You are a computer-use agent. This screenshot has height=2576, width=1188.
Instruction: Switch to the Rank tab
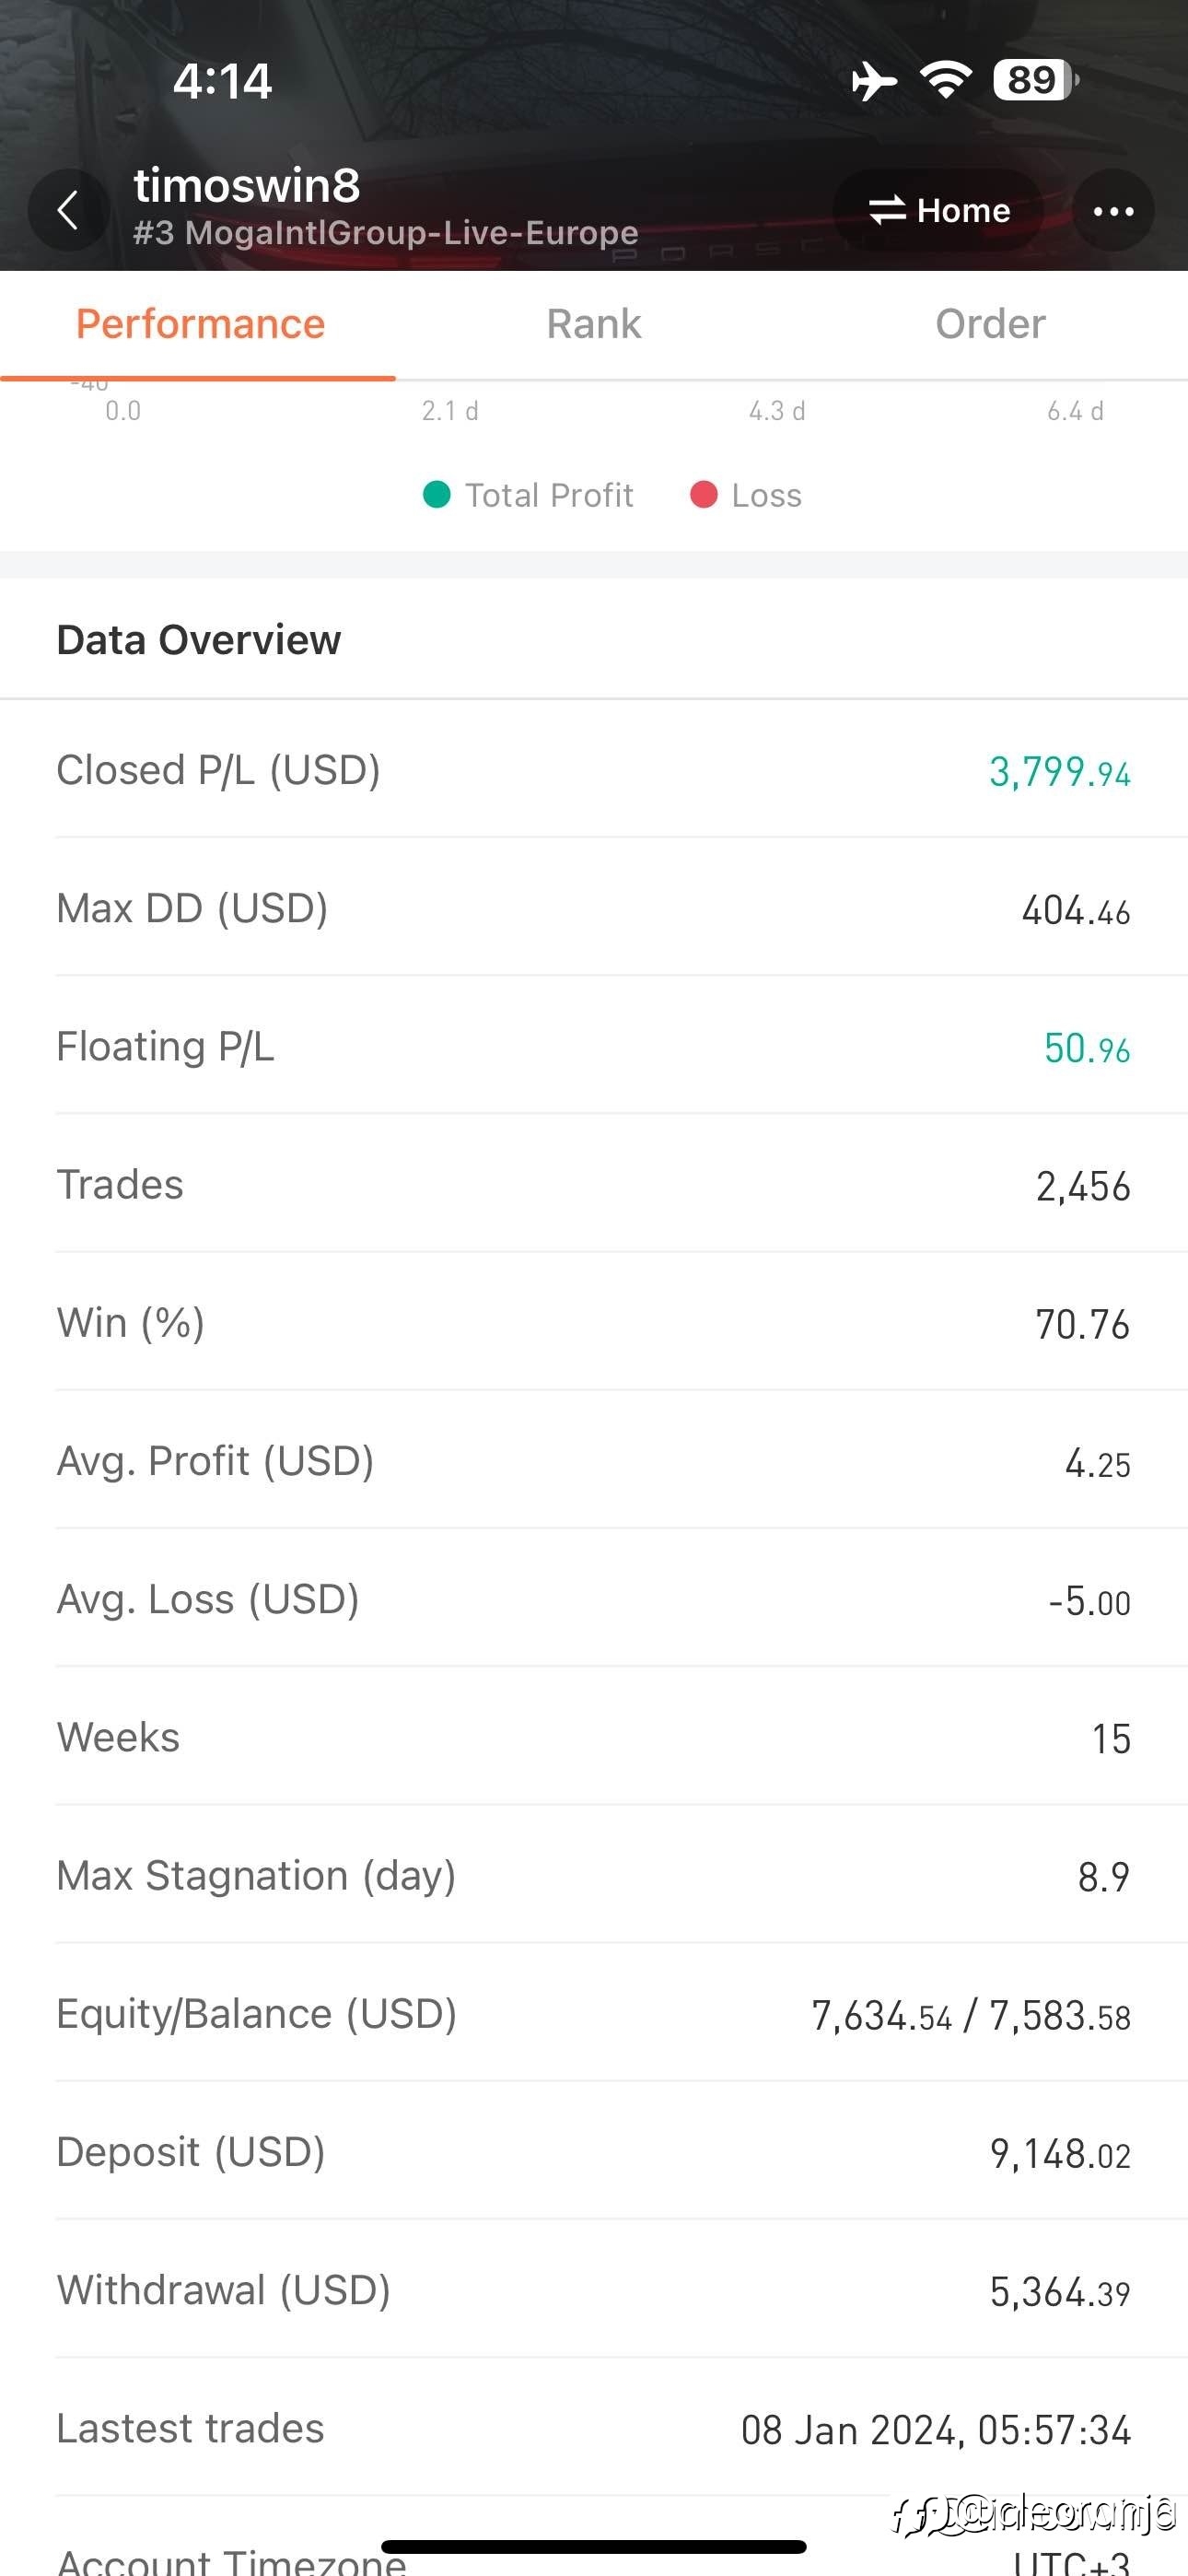[x=594, y=324]
